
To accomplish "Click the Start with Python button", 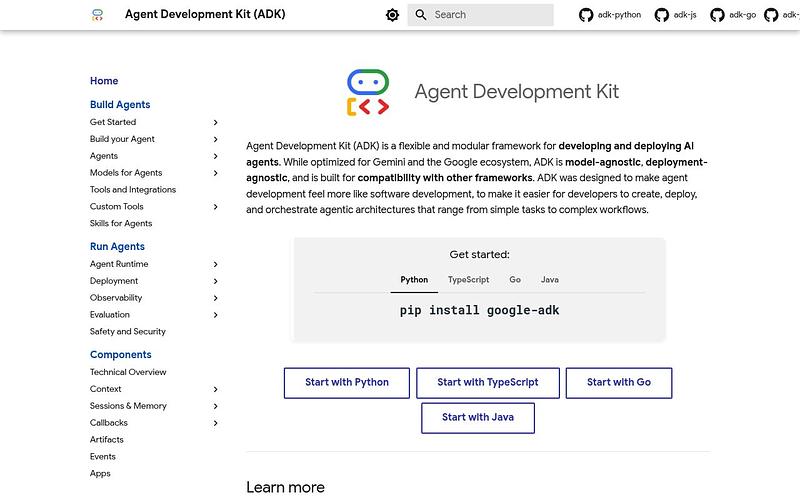I will point(347,383).
